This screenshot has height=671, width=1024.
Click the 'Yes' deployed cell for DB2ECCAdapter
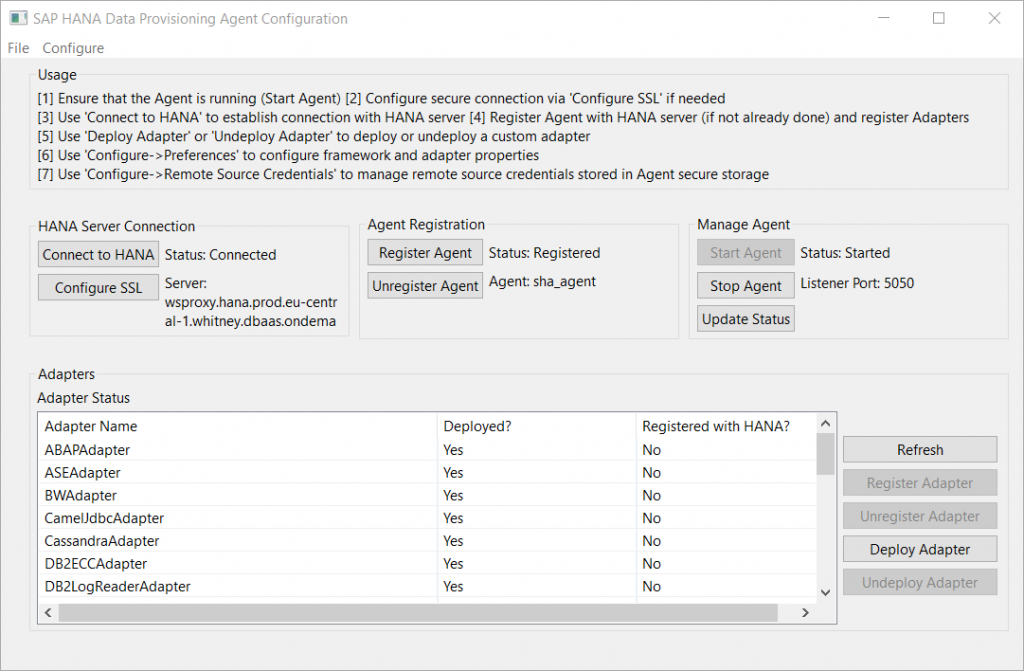[x=453, y=564]
